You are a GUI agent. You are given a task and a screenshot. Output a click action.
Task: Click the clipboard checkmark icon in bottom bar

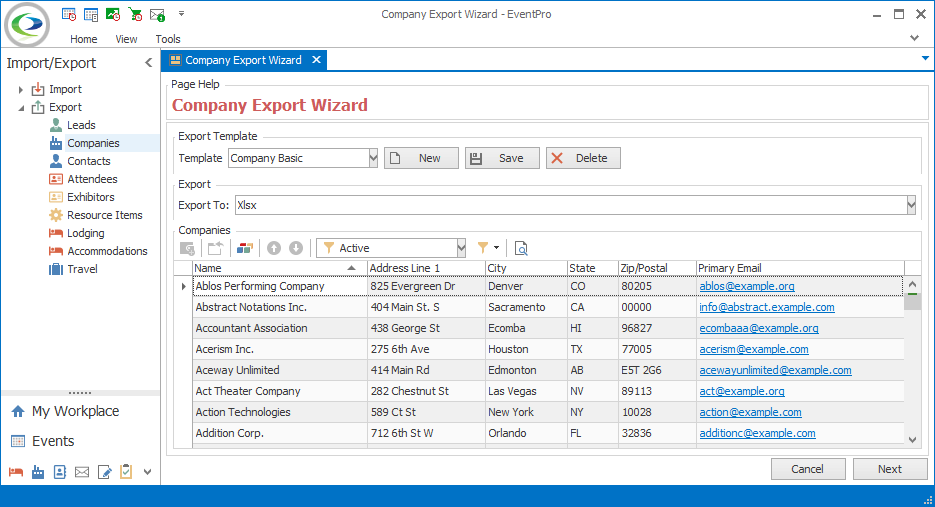(x=126, y=472)
